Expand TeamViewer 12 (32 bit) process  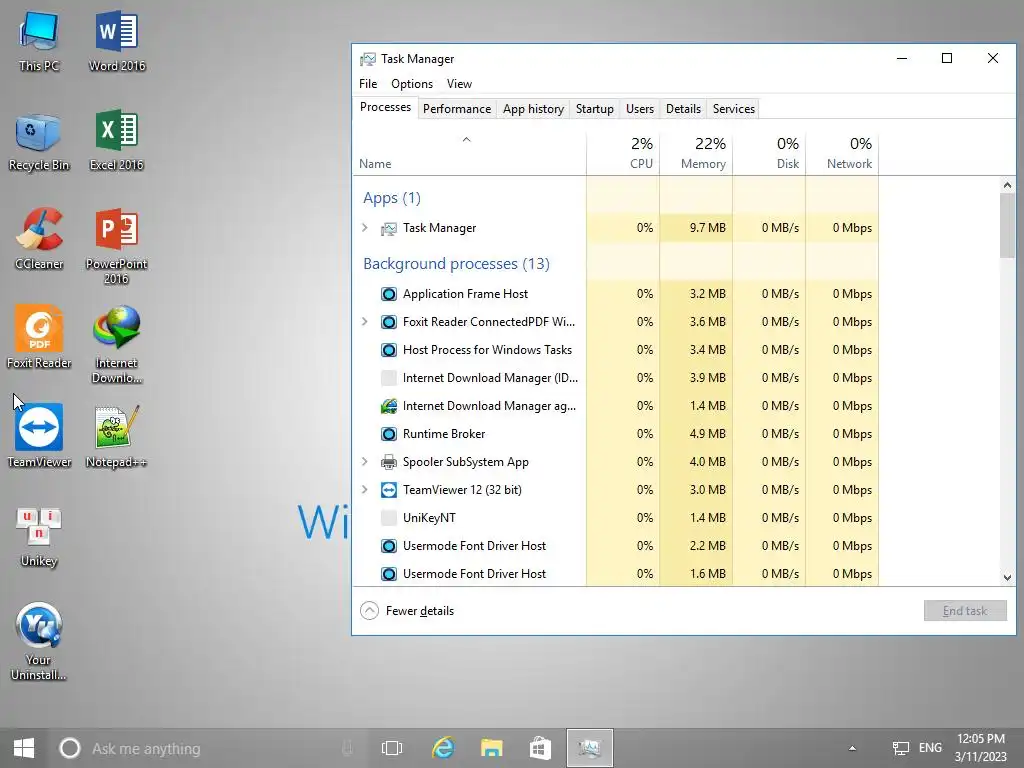pyautogui.click(x=365, y=490)
